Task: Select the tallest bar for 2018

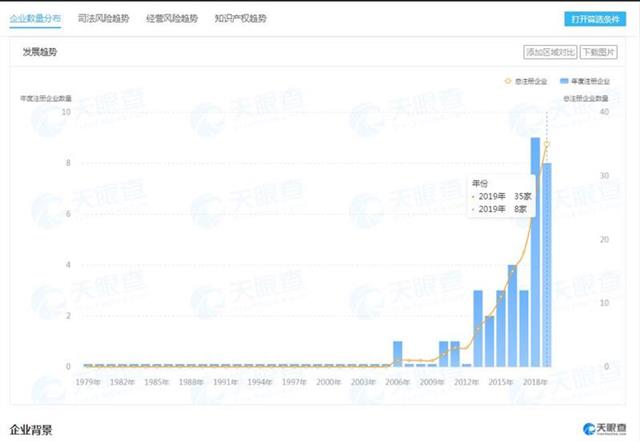Action: [535, 252]
